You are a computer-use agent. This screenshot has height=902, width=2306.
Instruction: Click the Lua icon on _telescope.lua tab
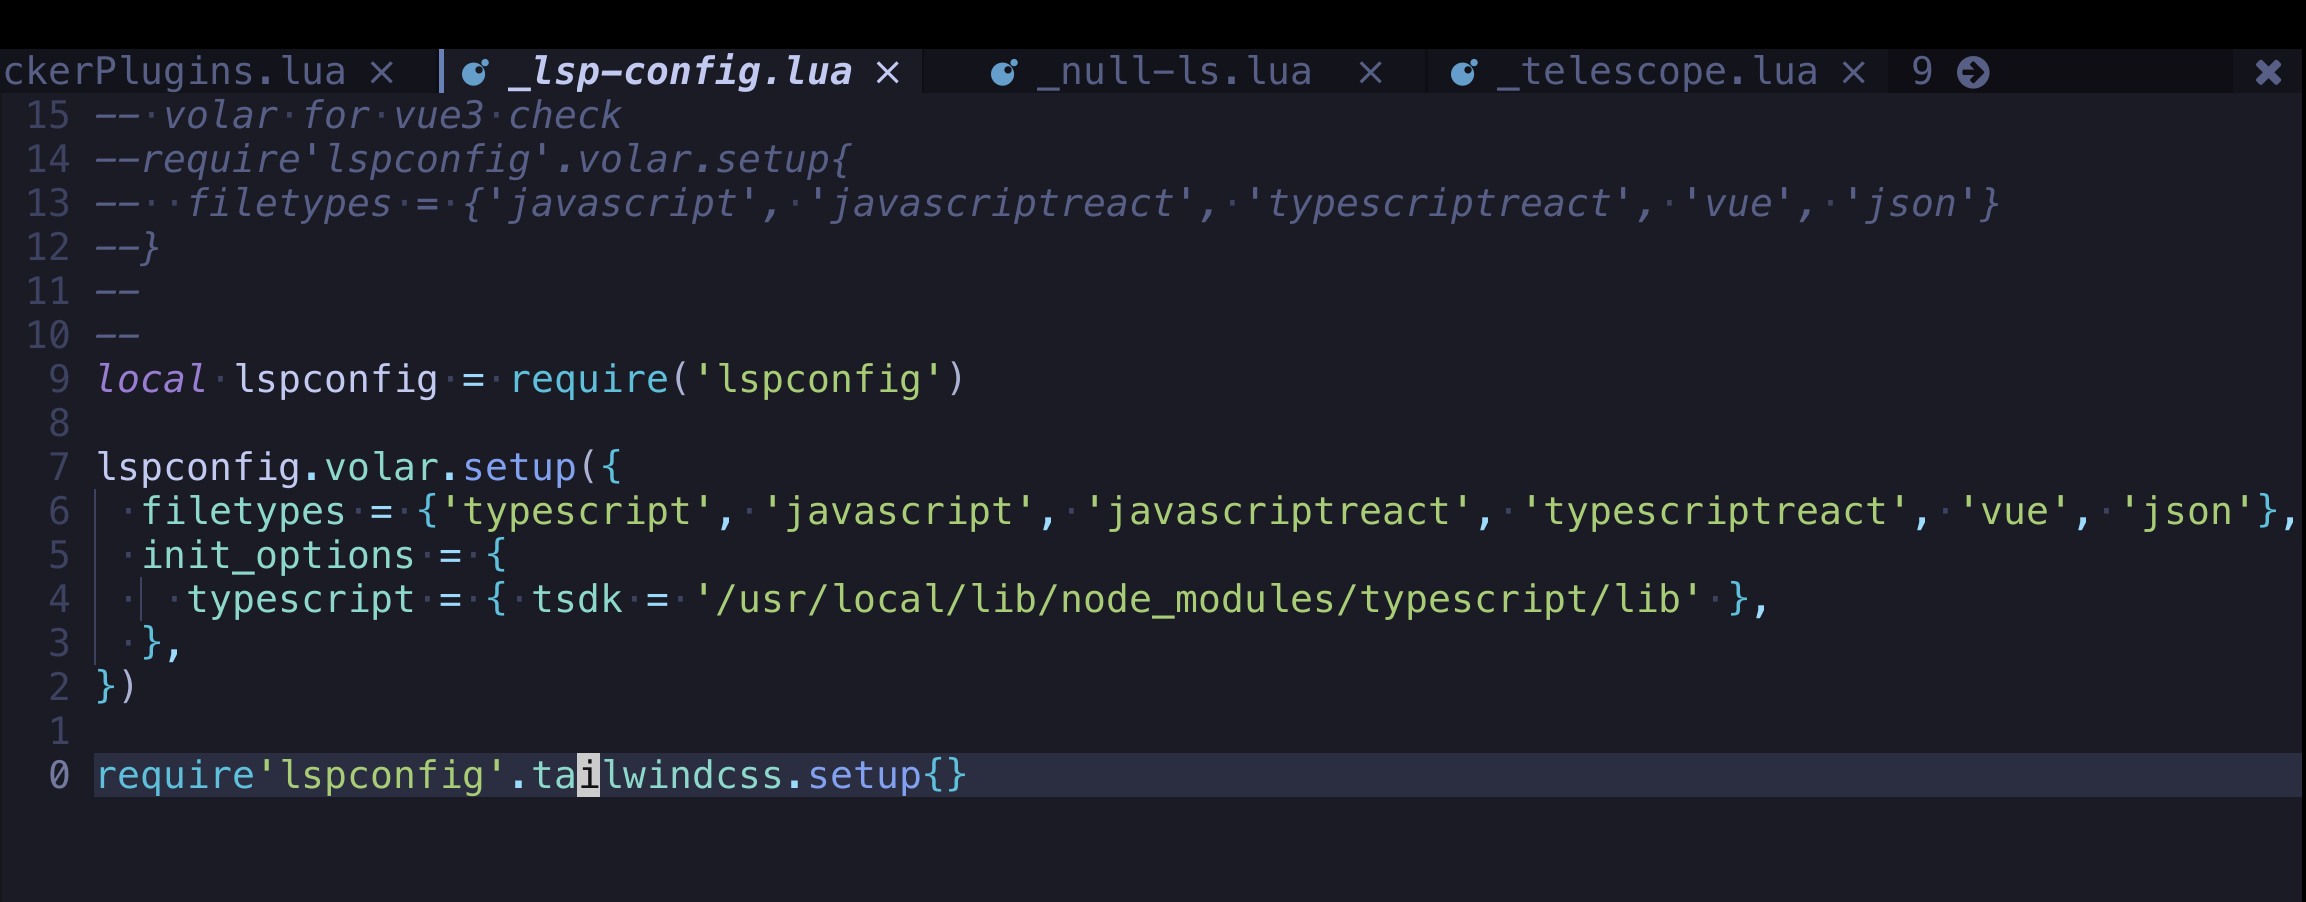pos(1463,70)
